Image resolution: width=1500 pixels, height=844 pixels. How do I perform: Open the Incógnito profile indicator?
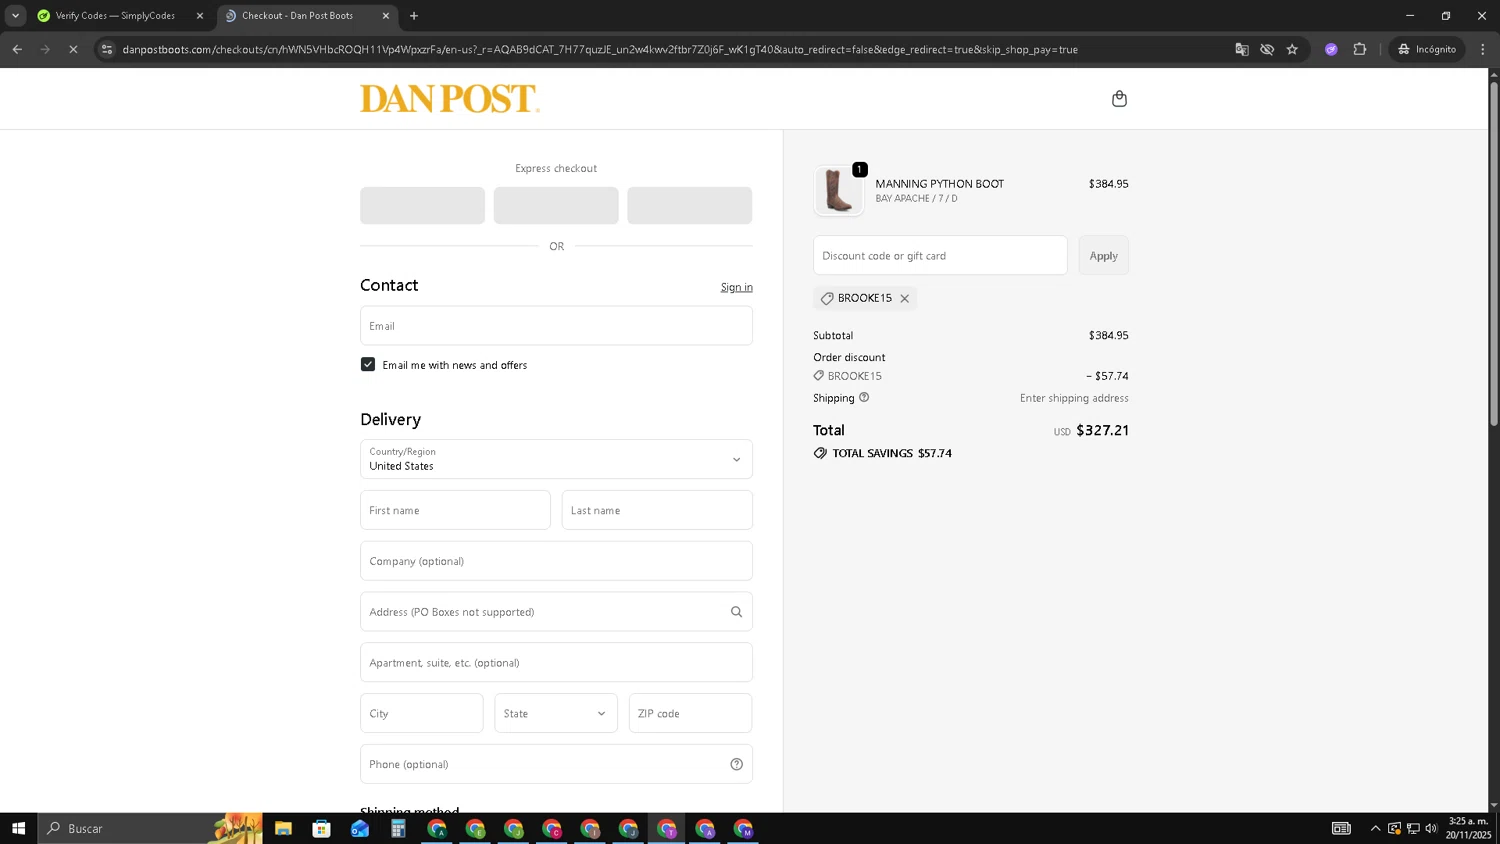pyautogui.click(x=1427, y=49)
